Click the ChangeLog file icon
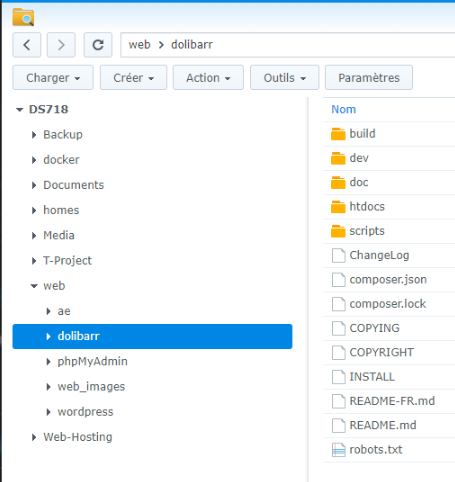This screenshot has width=455, height=482. pos(338,255)
